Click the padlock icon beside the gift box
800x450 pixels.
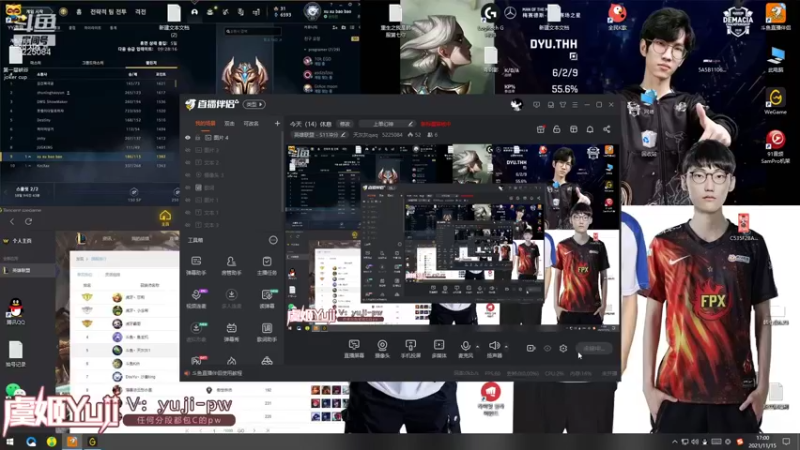pyautogui.click(x=557, y=129)
